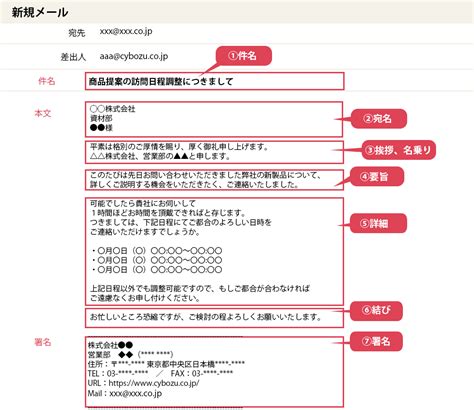Click the red 本文 label

pos(43,113)
